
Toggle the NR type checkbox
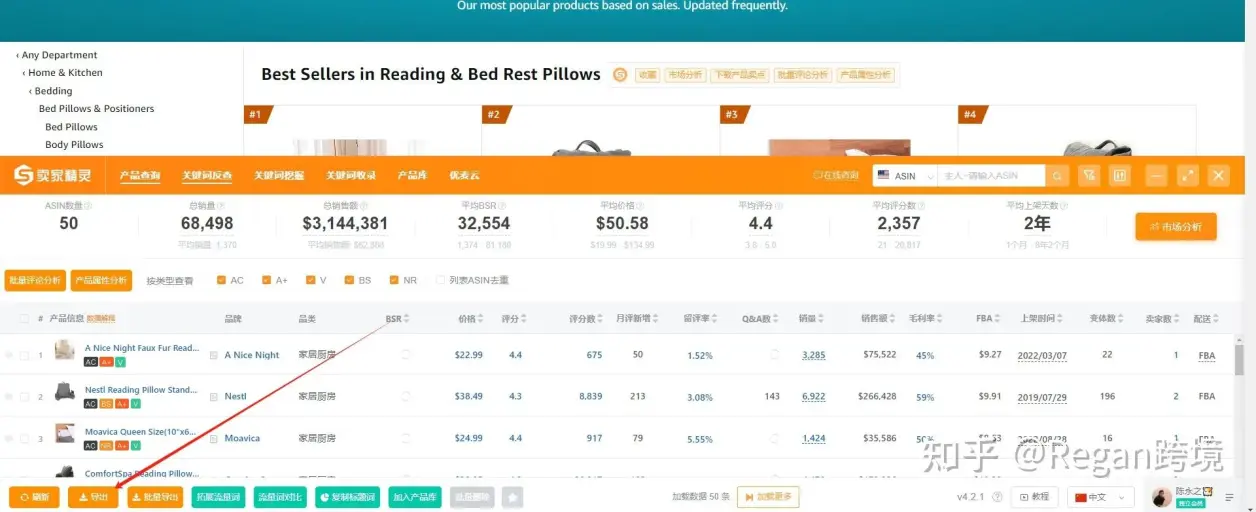tap(394, 281)
